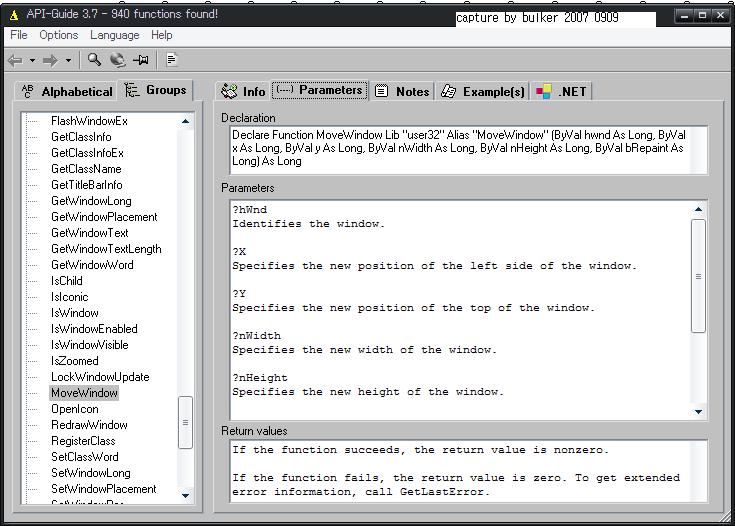
Task: Open the Example(s) tab
Action: tap(482, 91)
